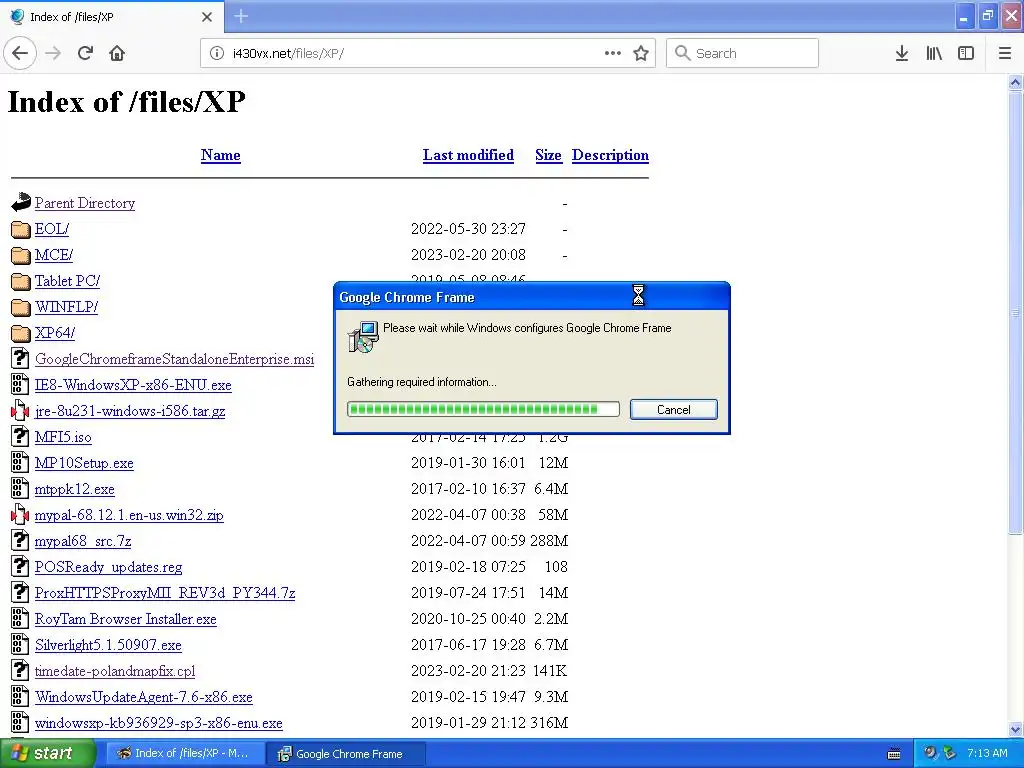This screenshot has width=1024, height=768.
Task: Open the library bookshelf icon
Action: point(934,53)
